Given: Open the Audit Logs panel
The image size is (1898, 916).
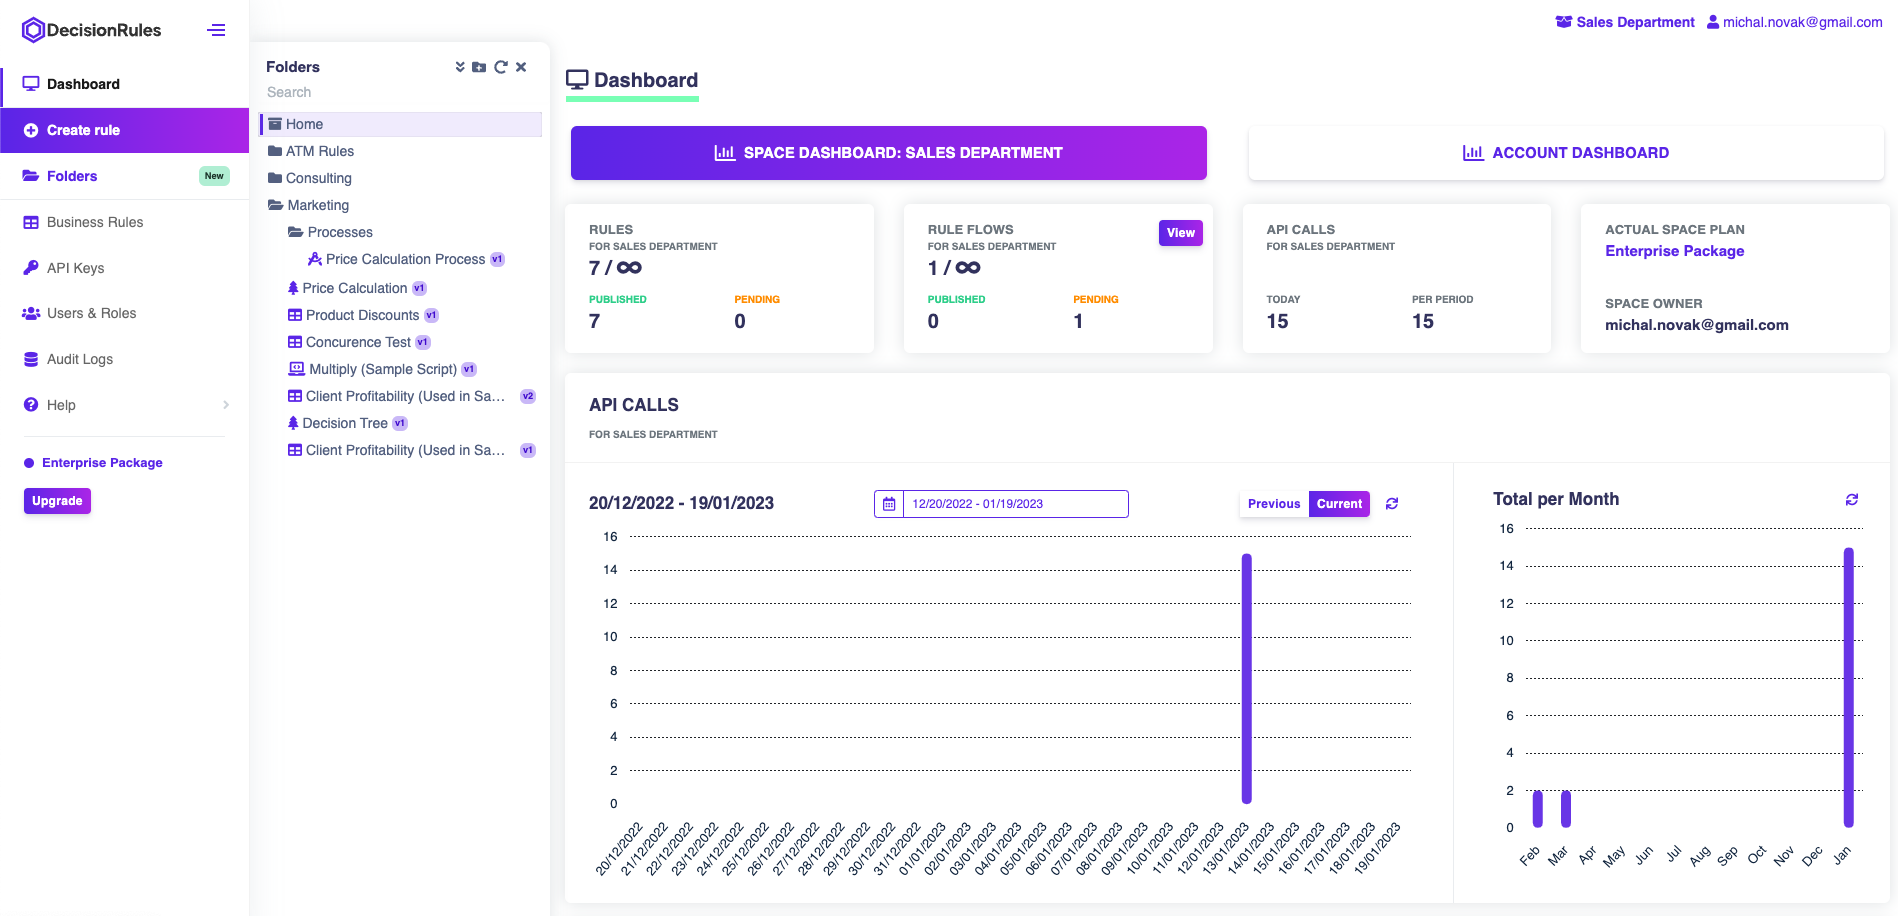Looking at the screenshot, I should [x=80, y=359].
